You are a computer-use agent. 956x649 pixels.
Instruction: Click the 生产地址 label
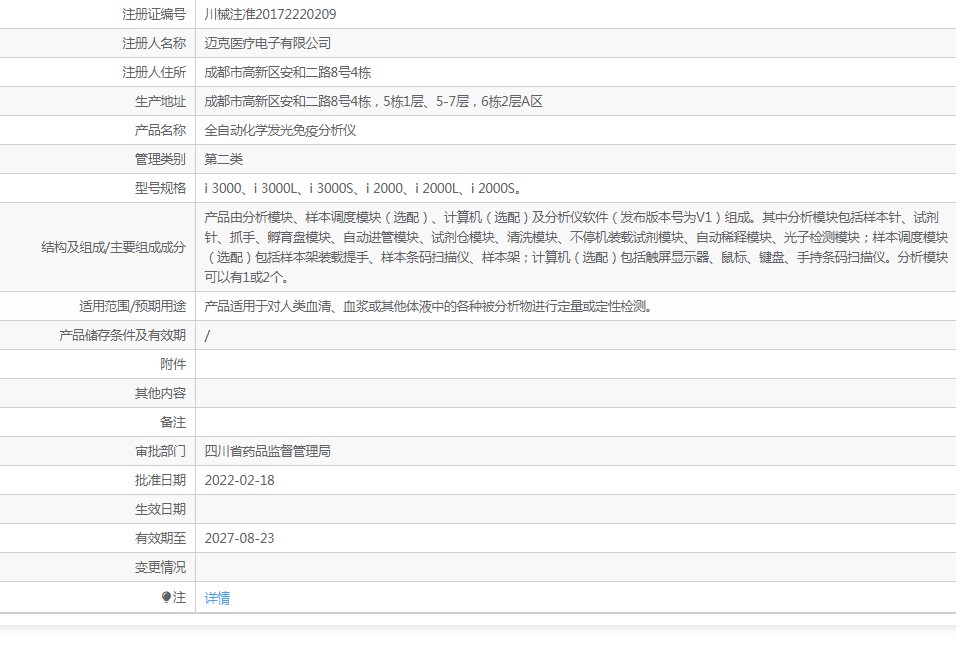point(160,101)
